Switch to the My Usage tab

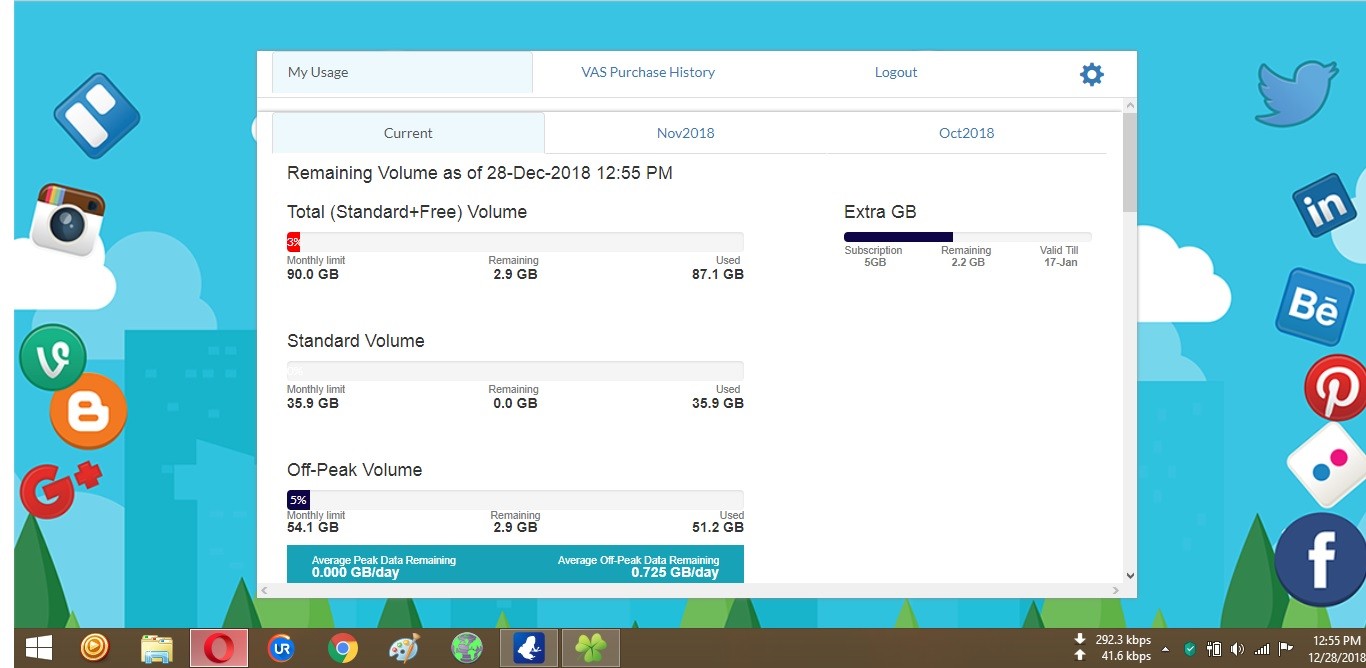pyautogui.click(x=402, y=72)
